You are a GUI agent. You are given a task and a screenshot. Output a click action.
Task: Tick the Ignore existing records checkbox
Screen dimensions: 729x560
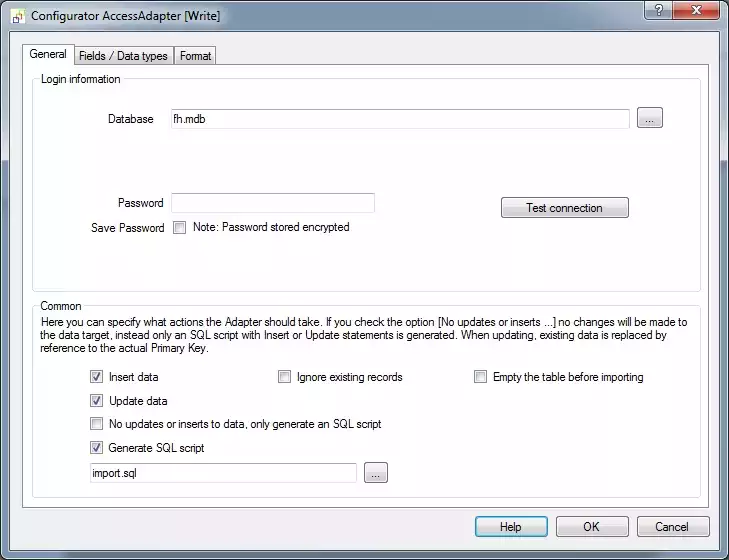pos(285,378)
